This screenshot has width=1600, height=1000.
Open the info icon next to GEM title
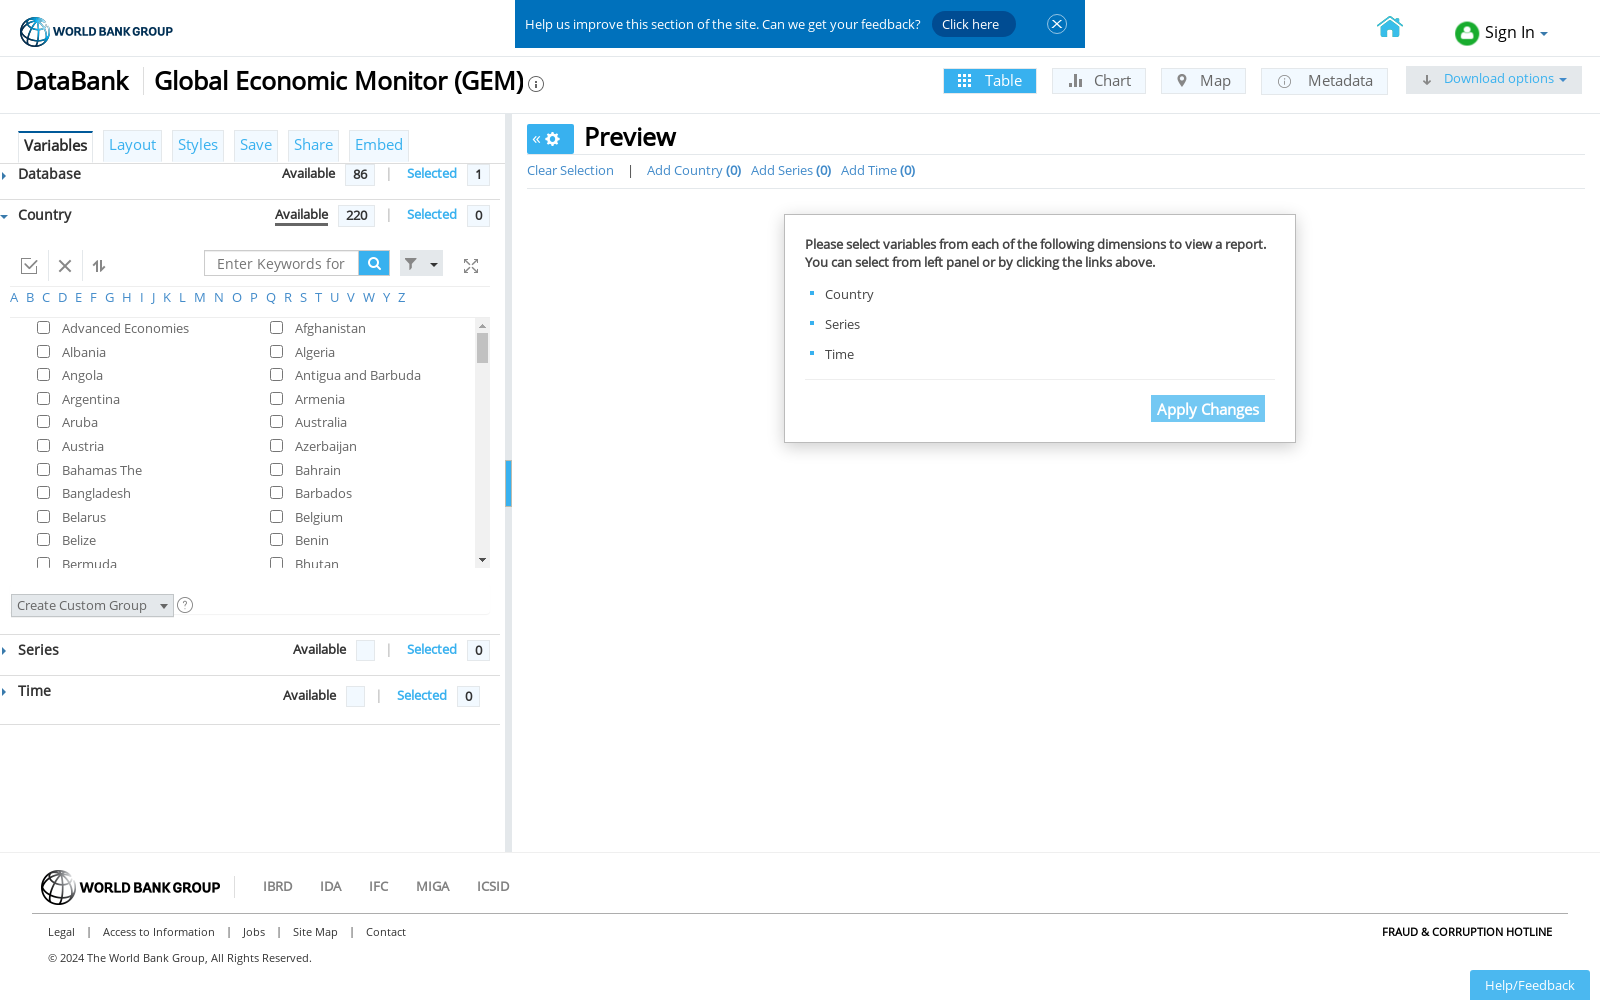[536, 84]
